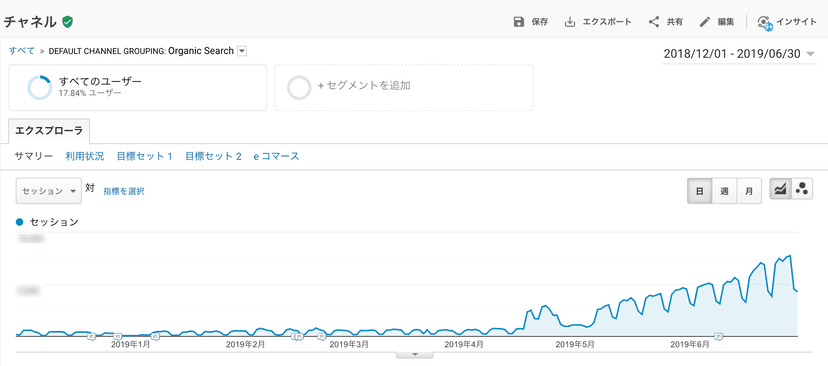Open the Organic Search channel dropdown arrow
This screenshot has height=366, width=828.
pos(242,51)
